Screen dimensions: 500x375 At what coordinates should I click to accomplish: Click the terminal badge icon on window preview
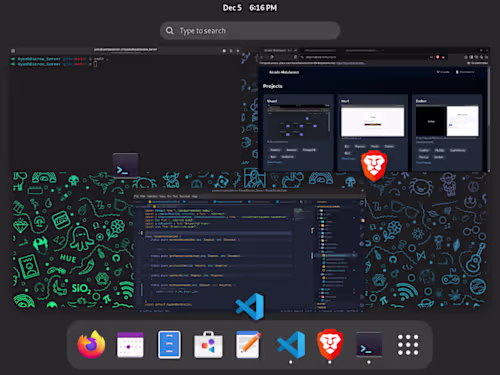coord(126,166)
